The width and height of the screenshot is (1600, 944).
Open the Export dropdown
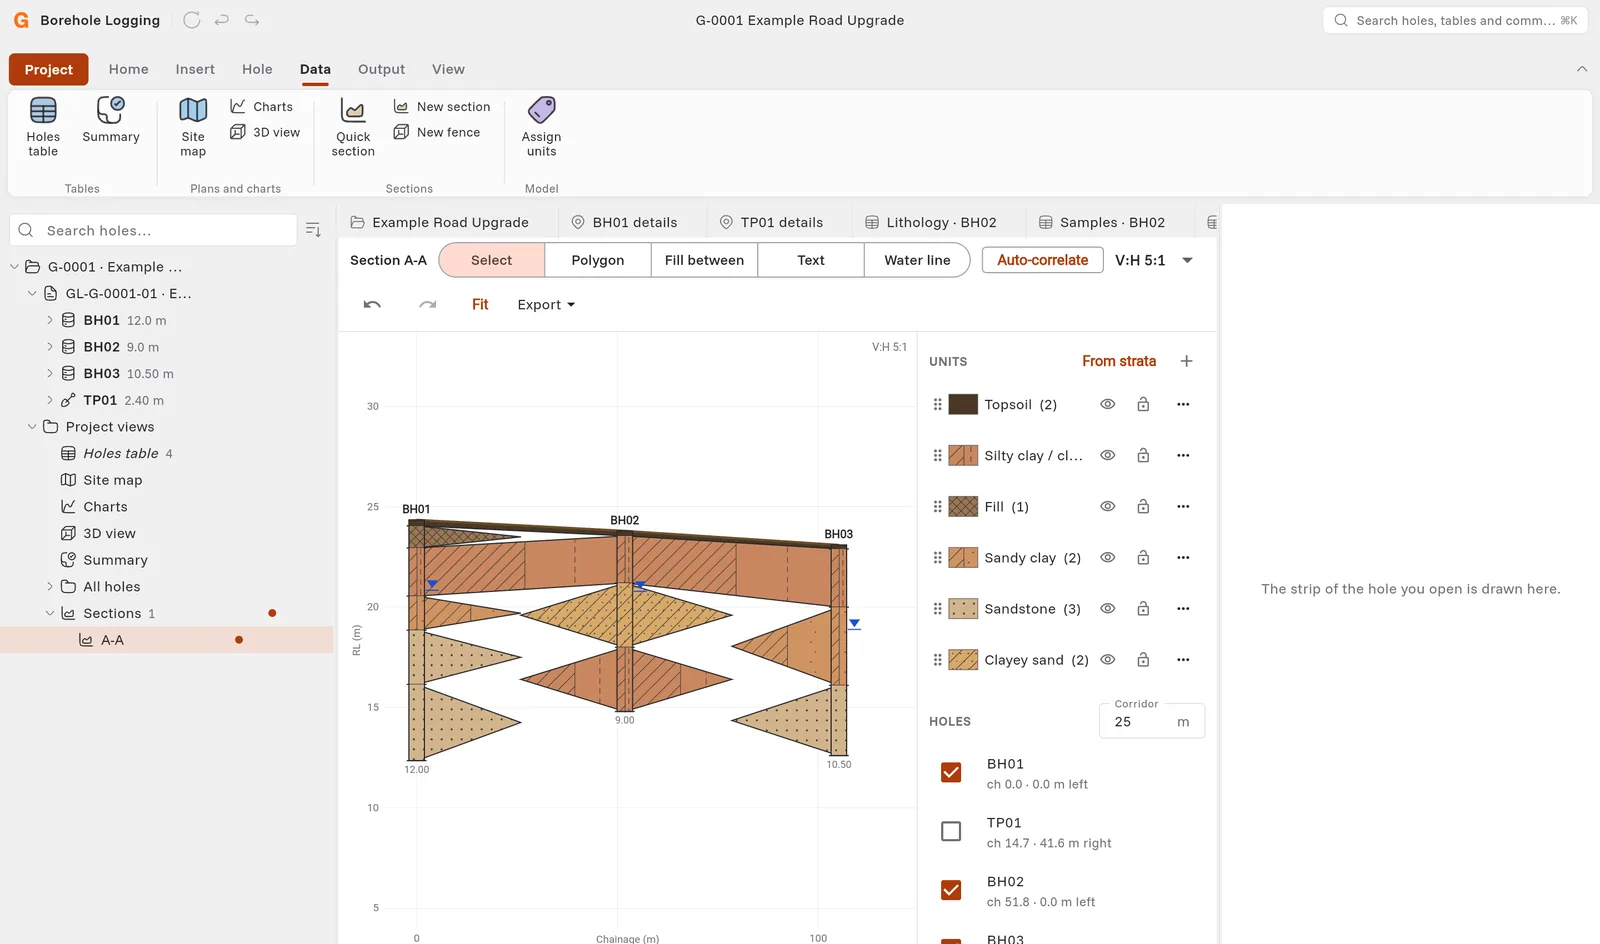click(546, 305)
